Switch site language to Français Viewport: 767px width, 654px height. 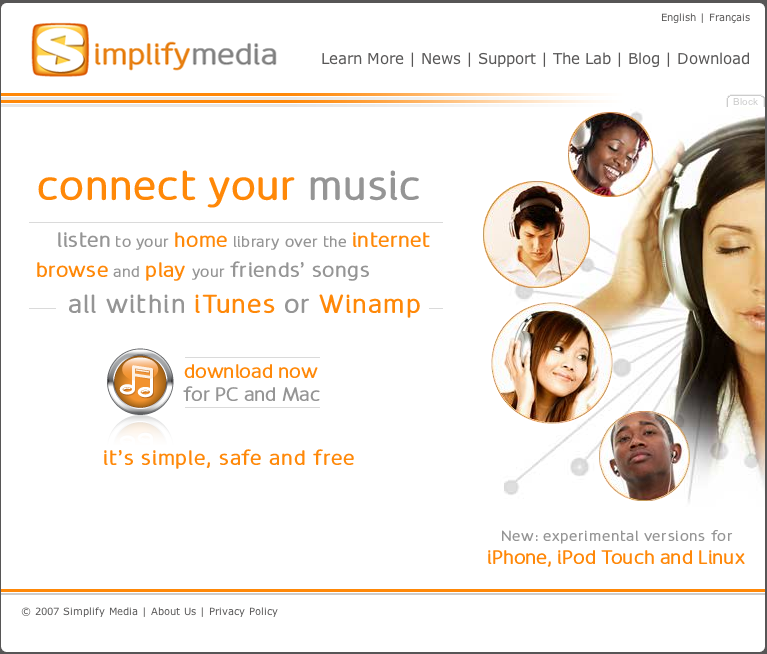click(x=729, y=18)
